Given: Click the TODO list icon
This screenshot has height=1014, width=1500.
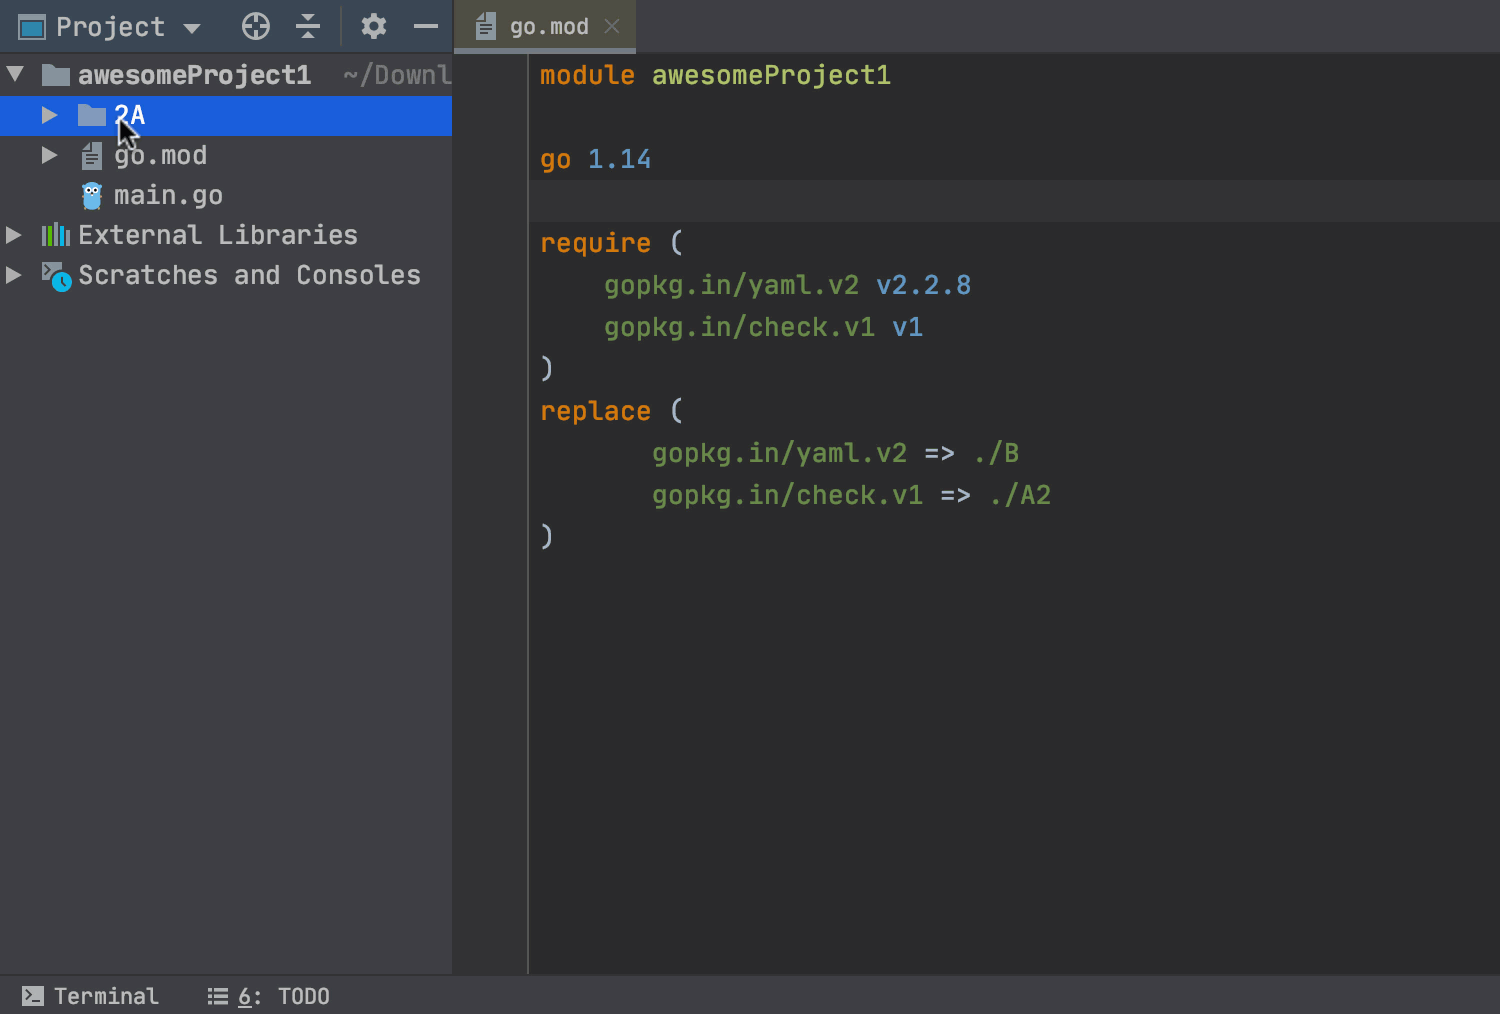Looking at the screenshot, I should (x=218, y=996).
